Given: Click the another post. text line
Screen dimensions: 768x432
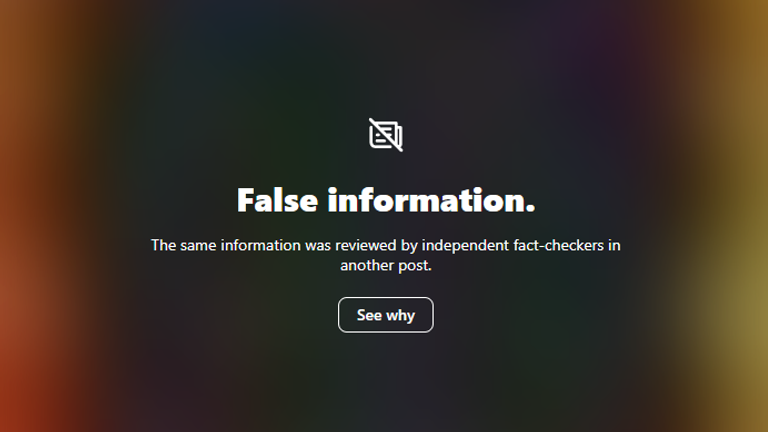Looking at the screenshot, I should click(386, 265).
